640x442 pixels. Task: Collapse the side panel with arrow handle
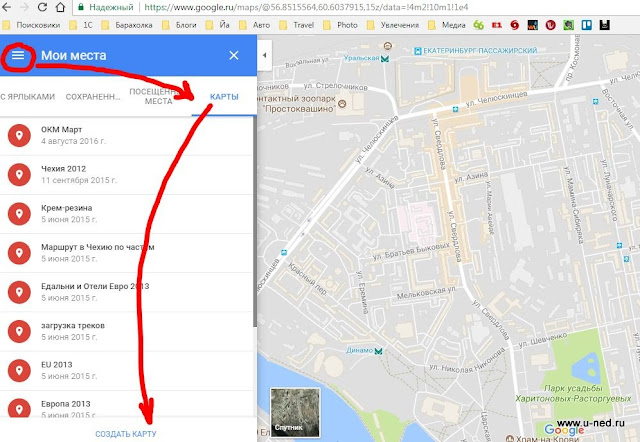pyautogui.click(x=264, y=56)
